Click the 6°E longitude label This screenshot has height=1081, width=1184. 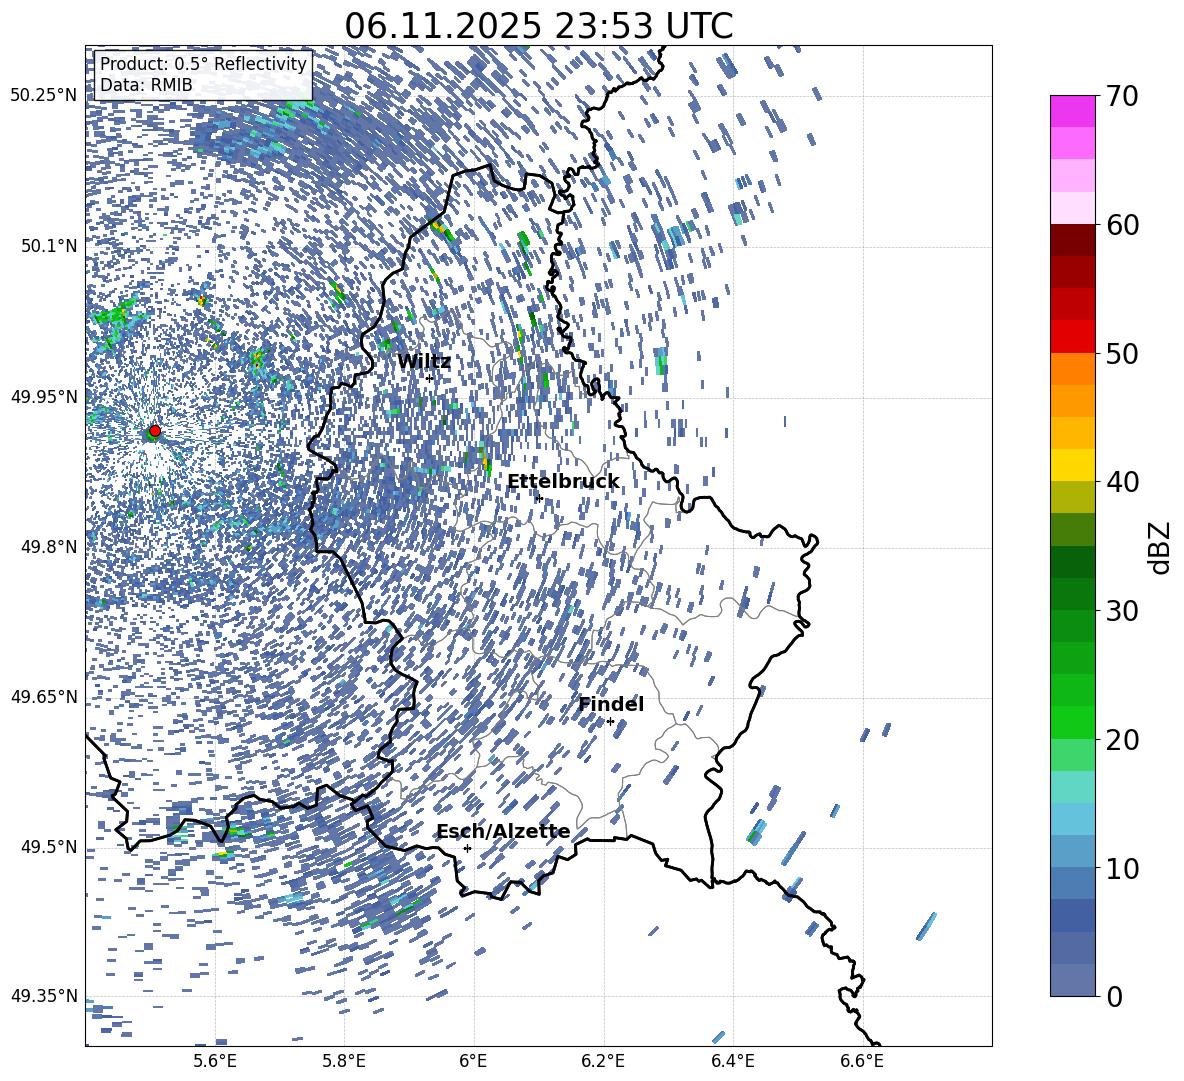pyautogui.click(x=473, y=1061)
